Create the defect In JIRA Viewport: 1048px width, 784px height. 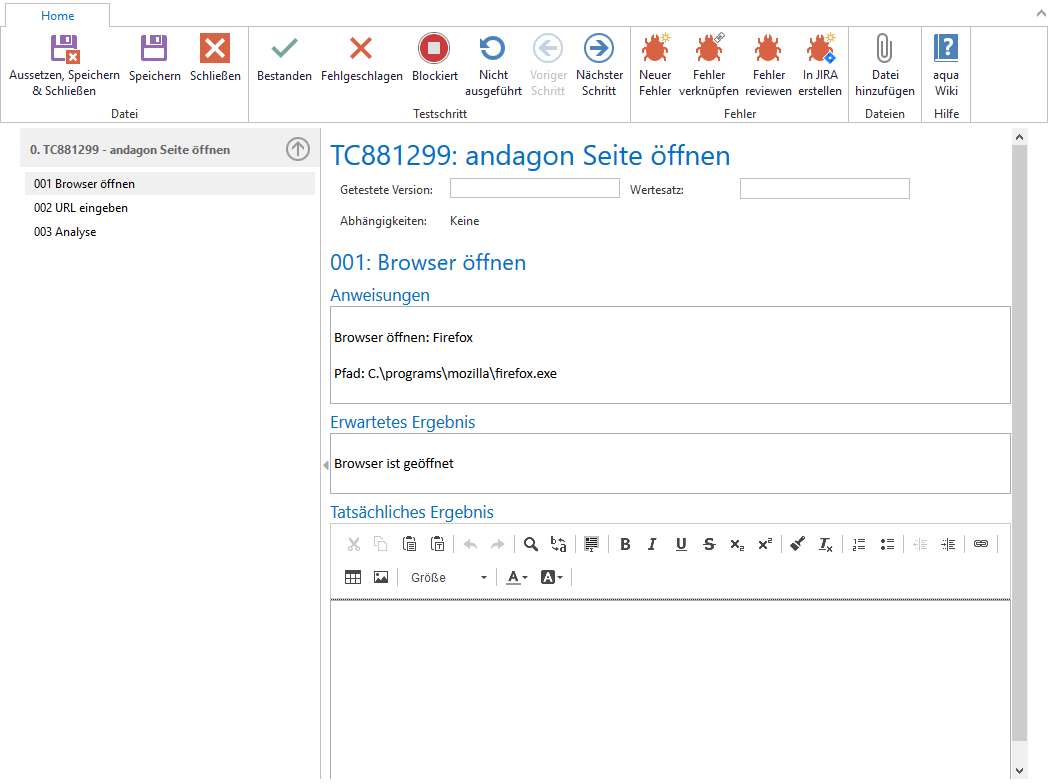pos(820,58)
